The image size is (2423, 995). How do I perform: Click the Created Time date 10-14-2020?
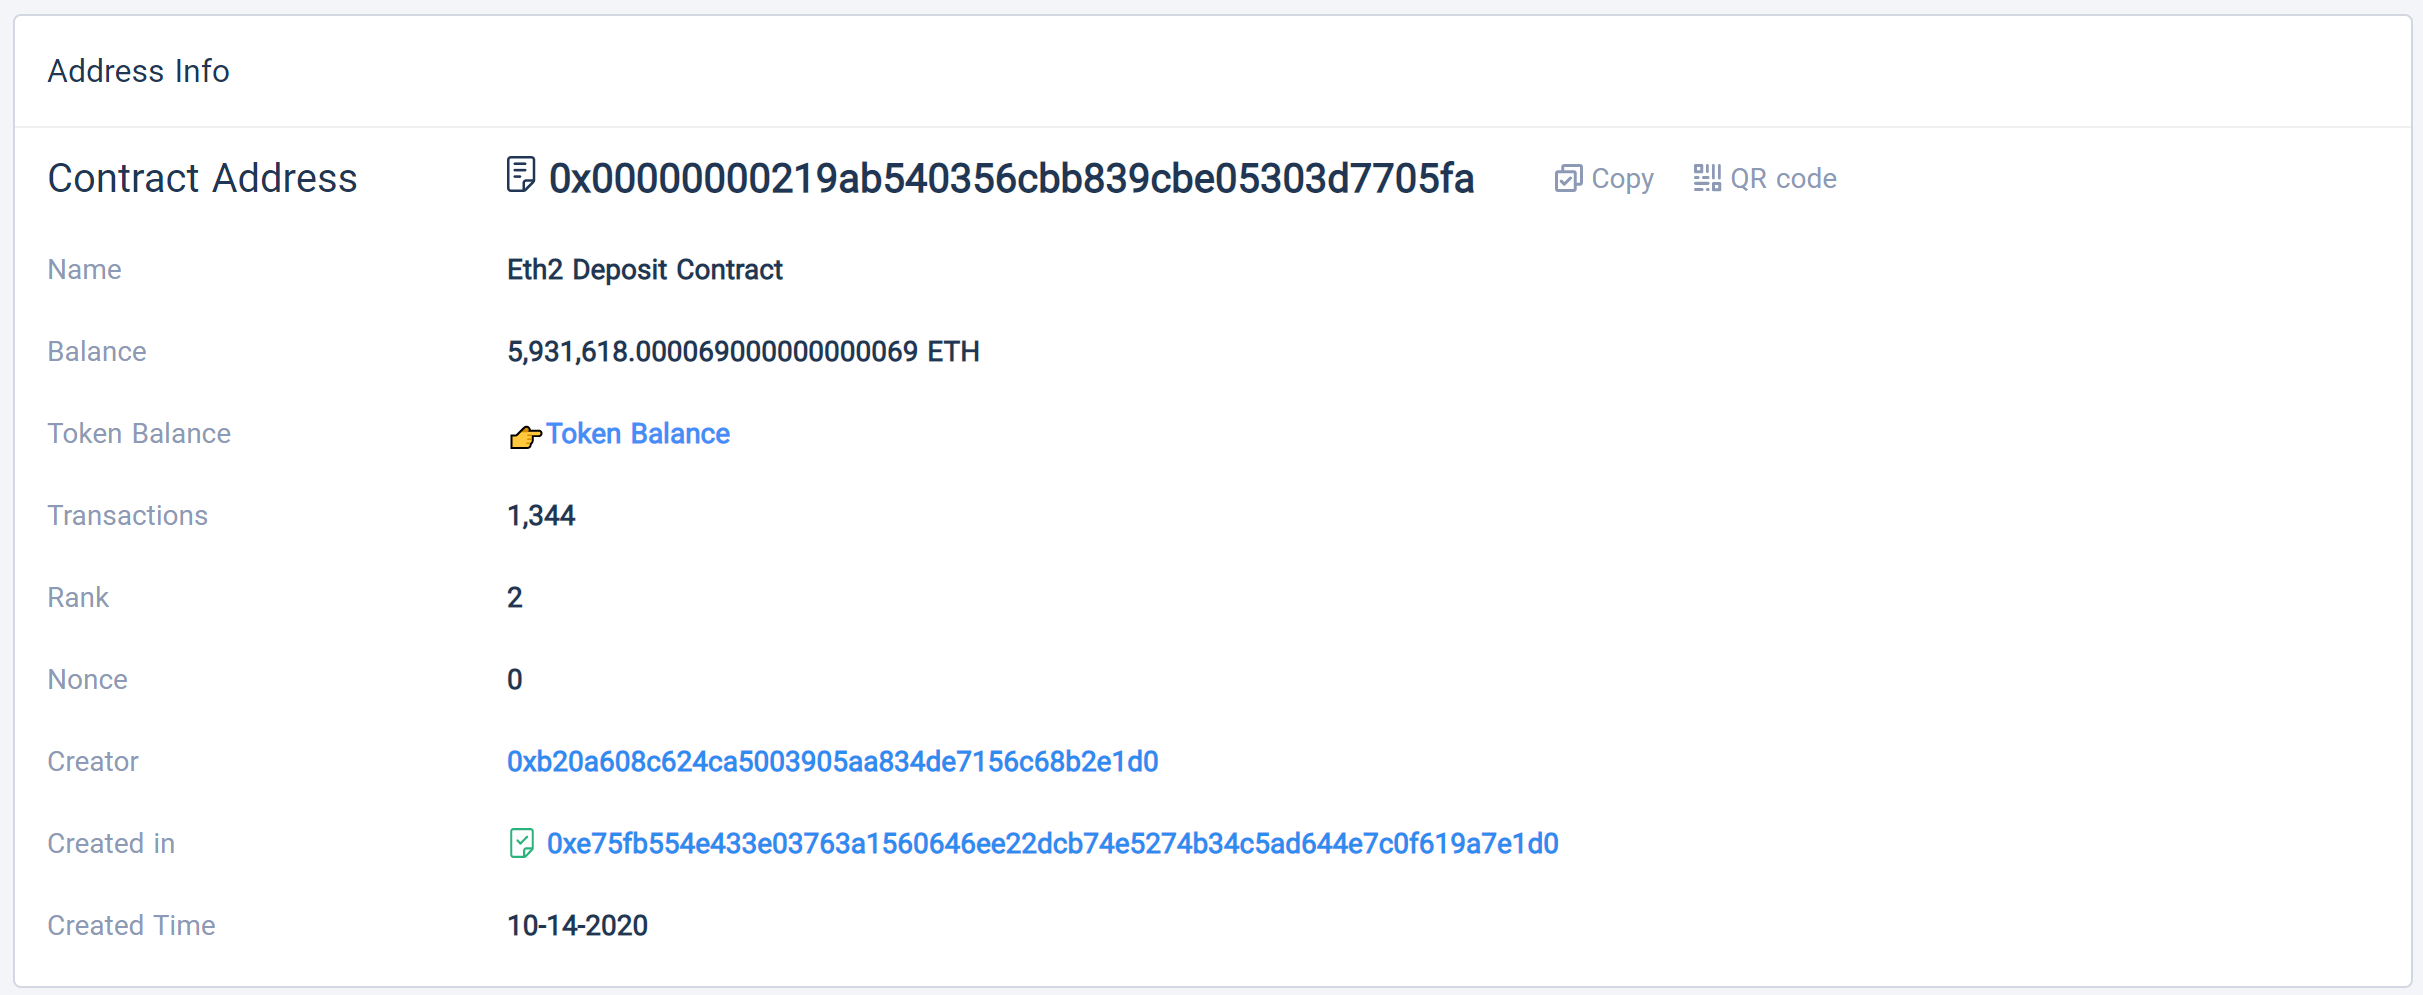click(x=577, y=926)
